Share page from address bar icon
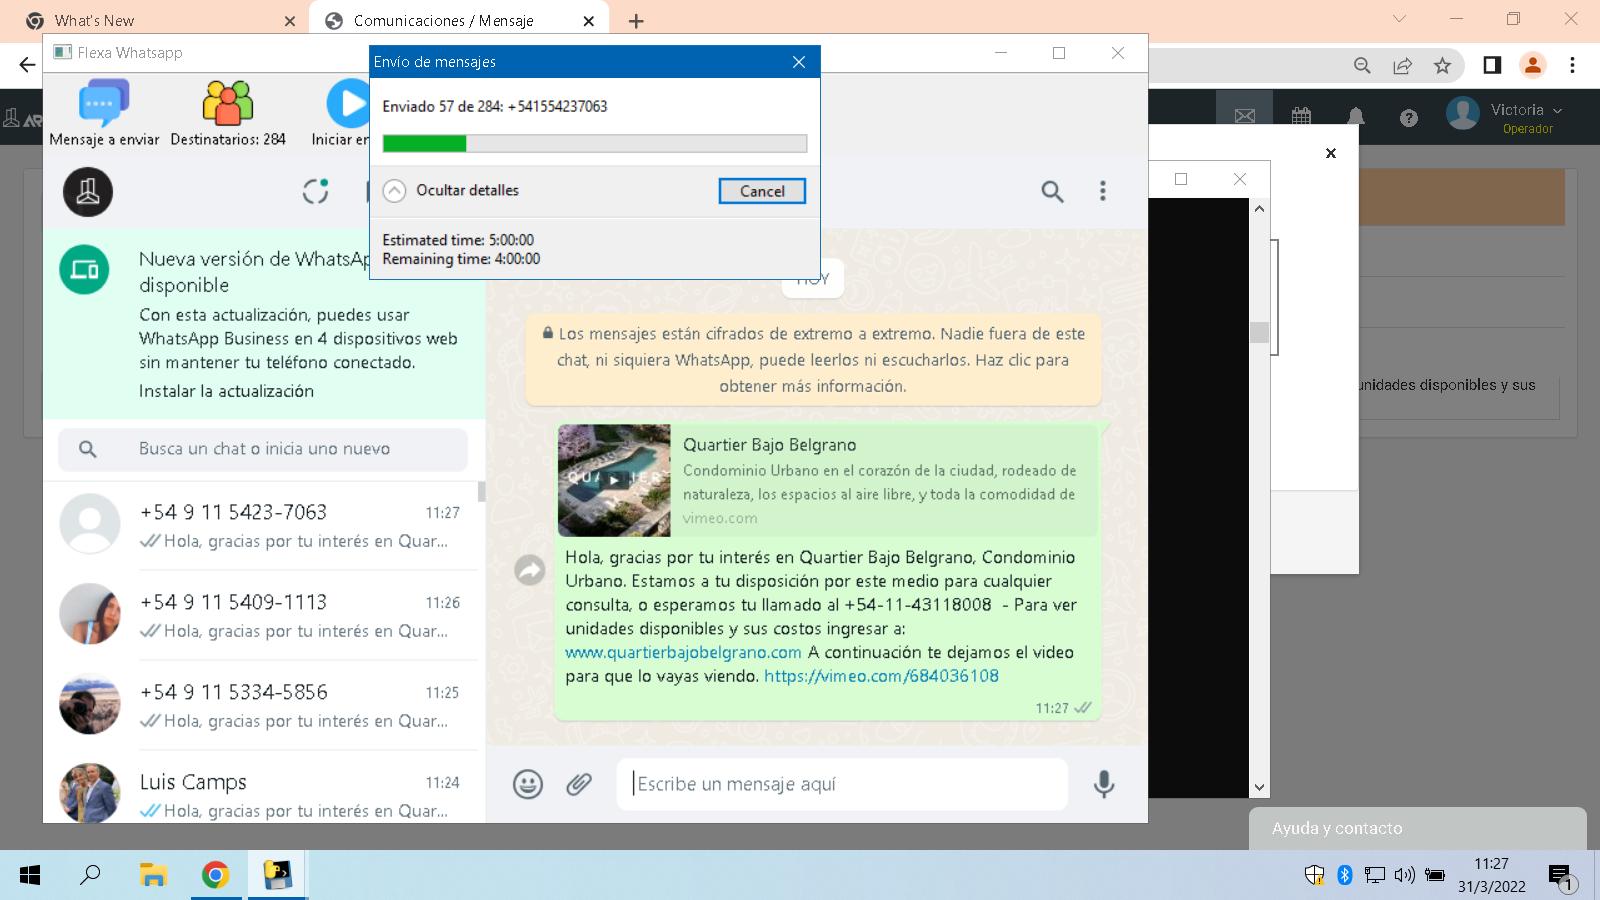 [x=1402, y=65]
